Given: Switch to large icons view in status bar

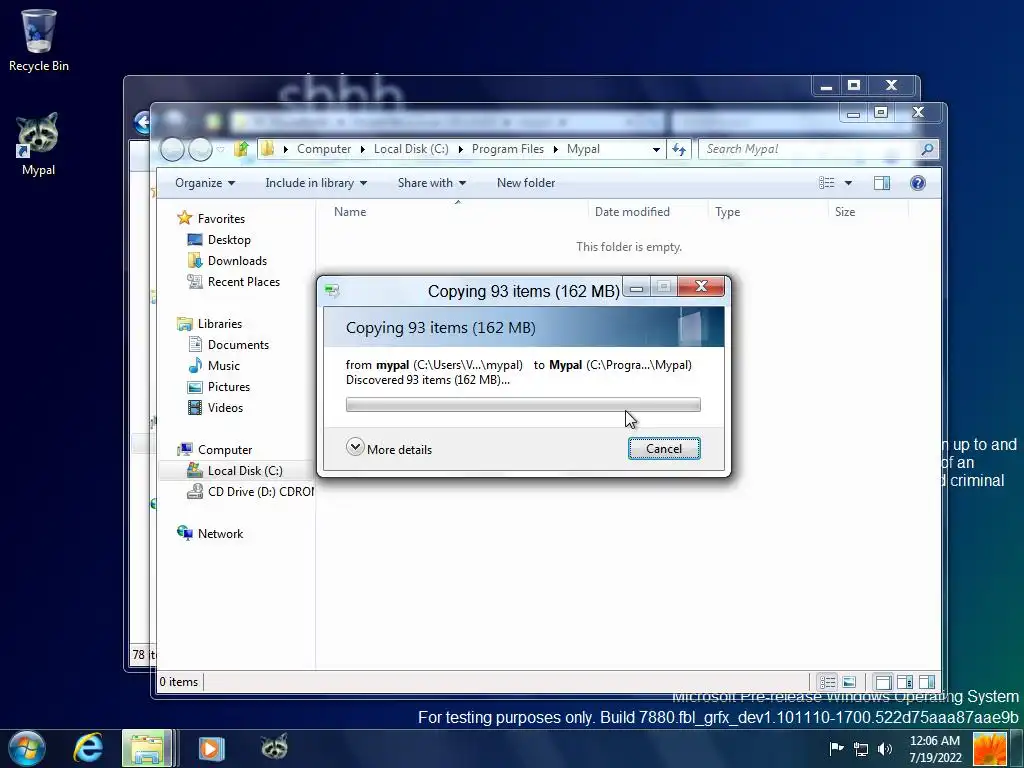Looking at the screenshot, I should click(849, 682).
